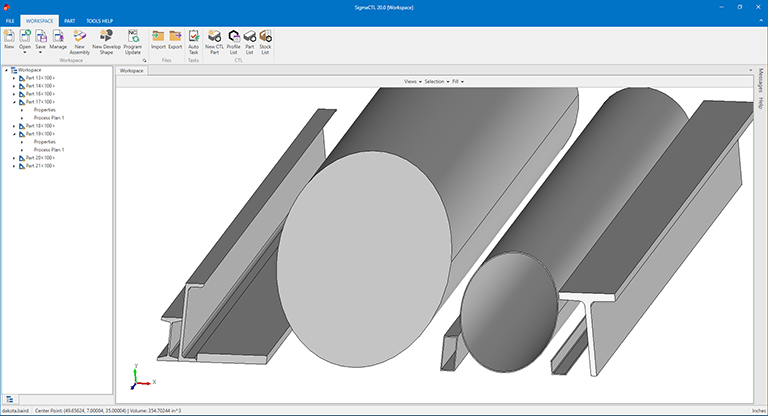Select Part 18<100> in tree

pyautogui.click(x=40, y=126)
